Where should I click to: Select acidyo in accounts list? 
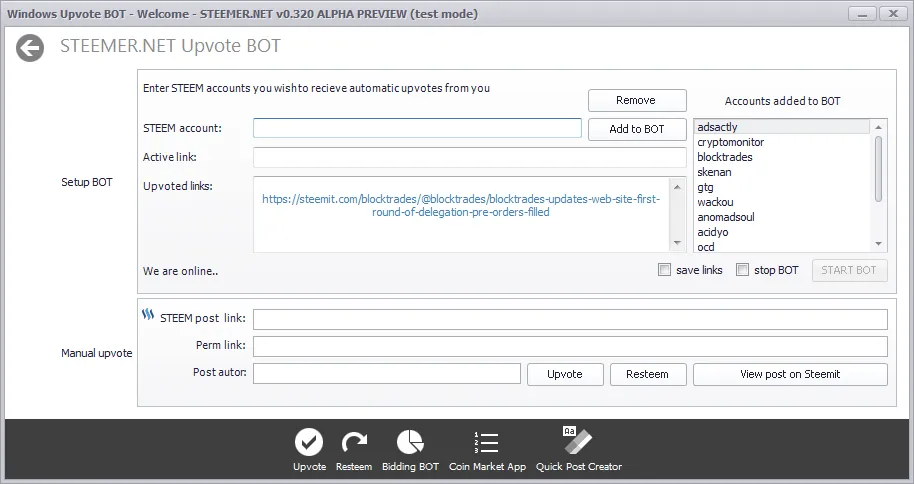point(782,232)
